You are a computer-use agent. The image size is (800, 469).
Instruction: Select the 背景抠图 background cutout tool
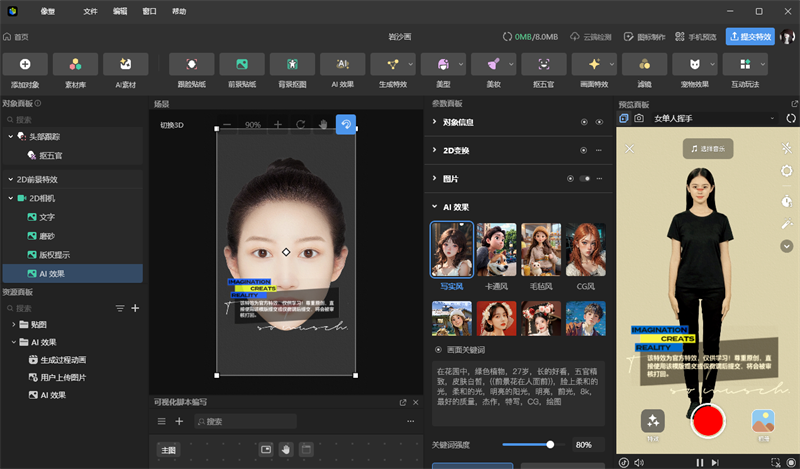pyautogui.click(x=292, y=64)
